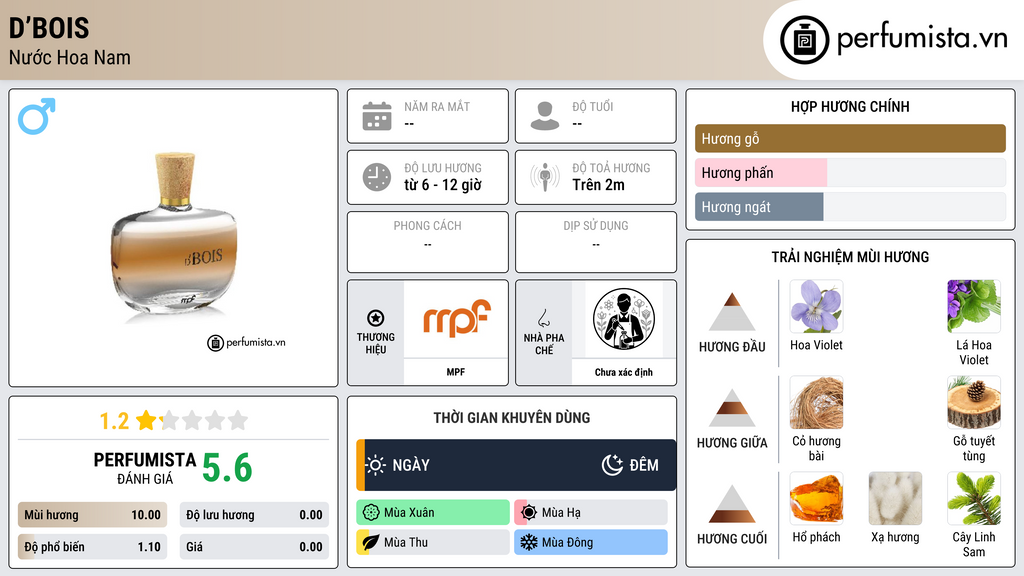Click the Mùa Xuân season label
Screen dimensions: 1024x576
pos(409,513)
